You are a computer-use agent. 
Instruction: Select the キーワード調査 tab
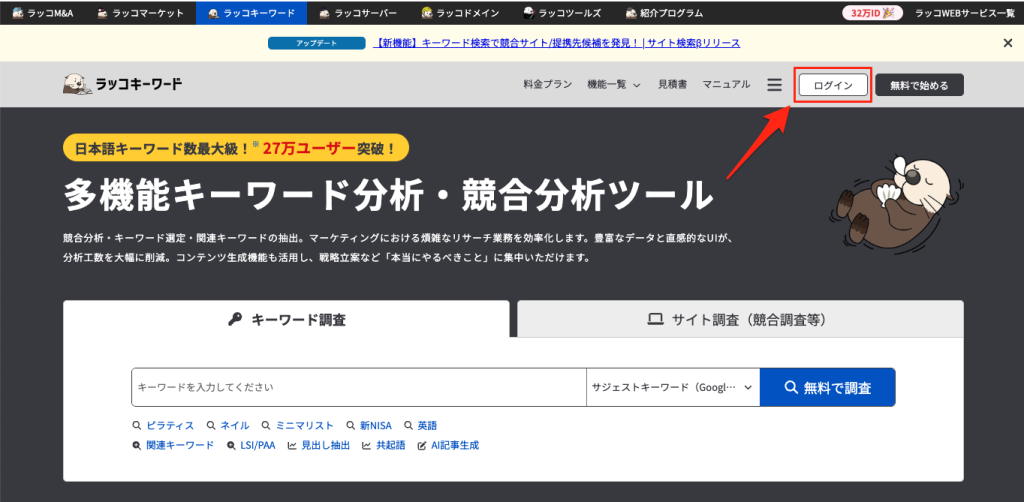pos(286,320)
